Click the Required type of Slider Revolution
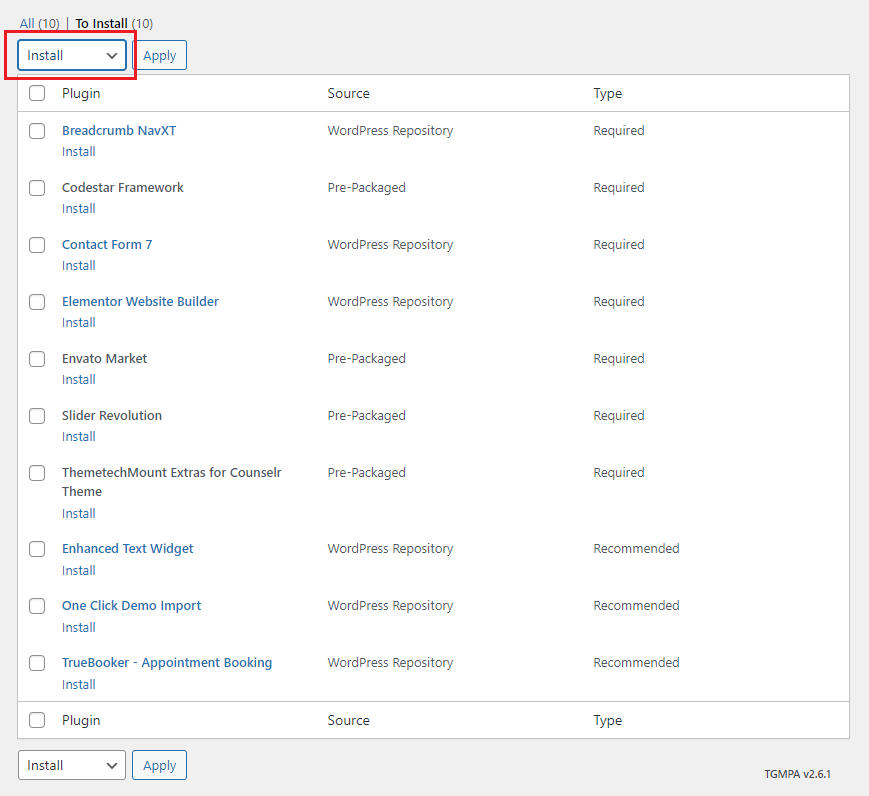 coord(619,416)
